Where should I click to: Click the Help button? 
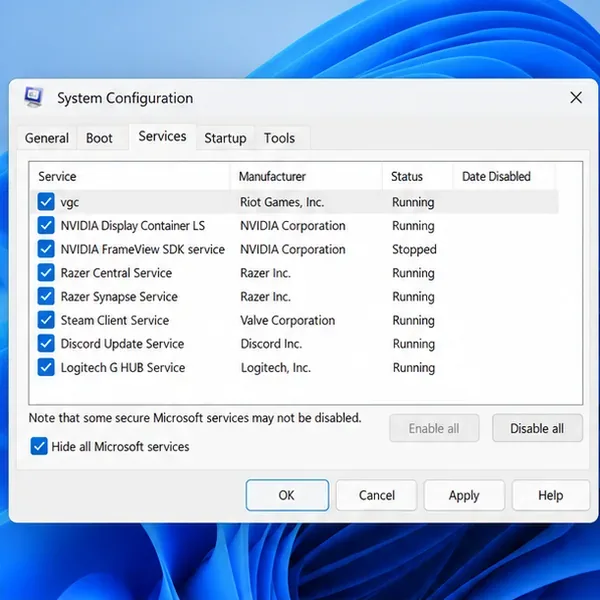(551, 495)
